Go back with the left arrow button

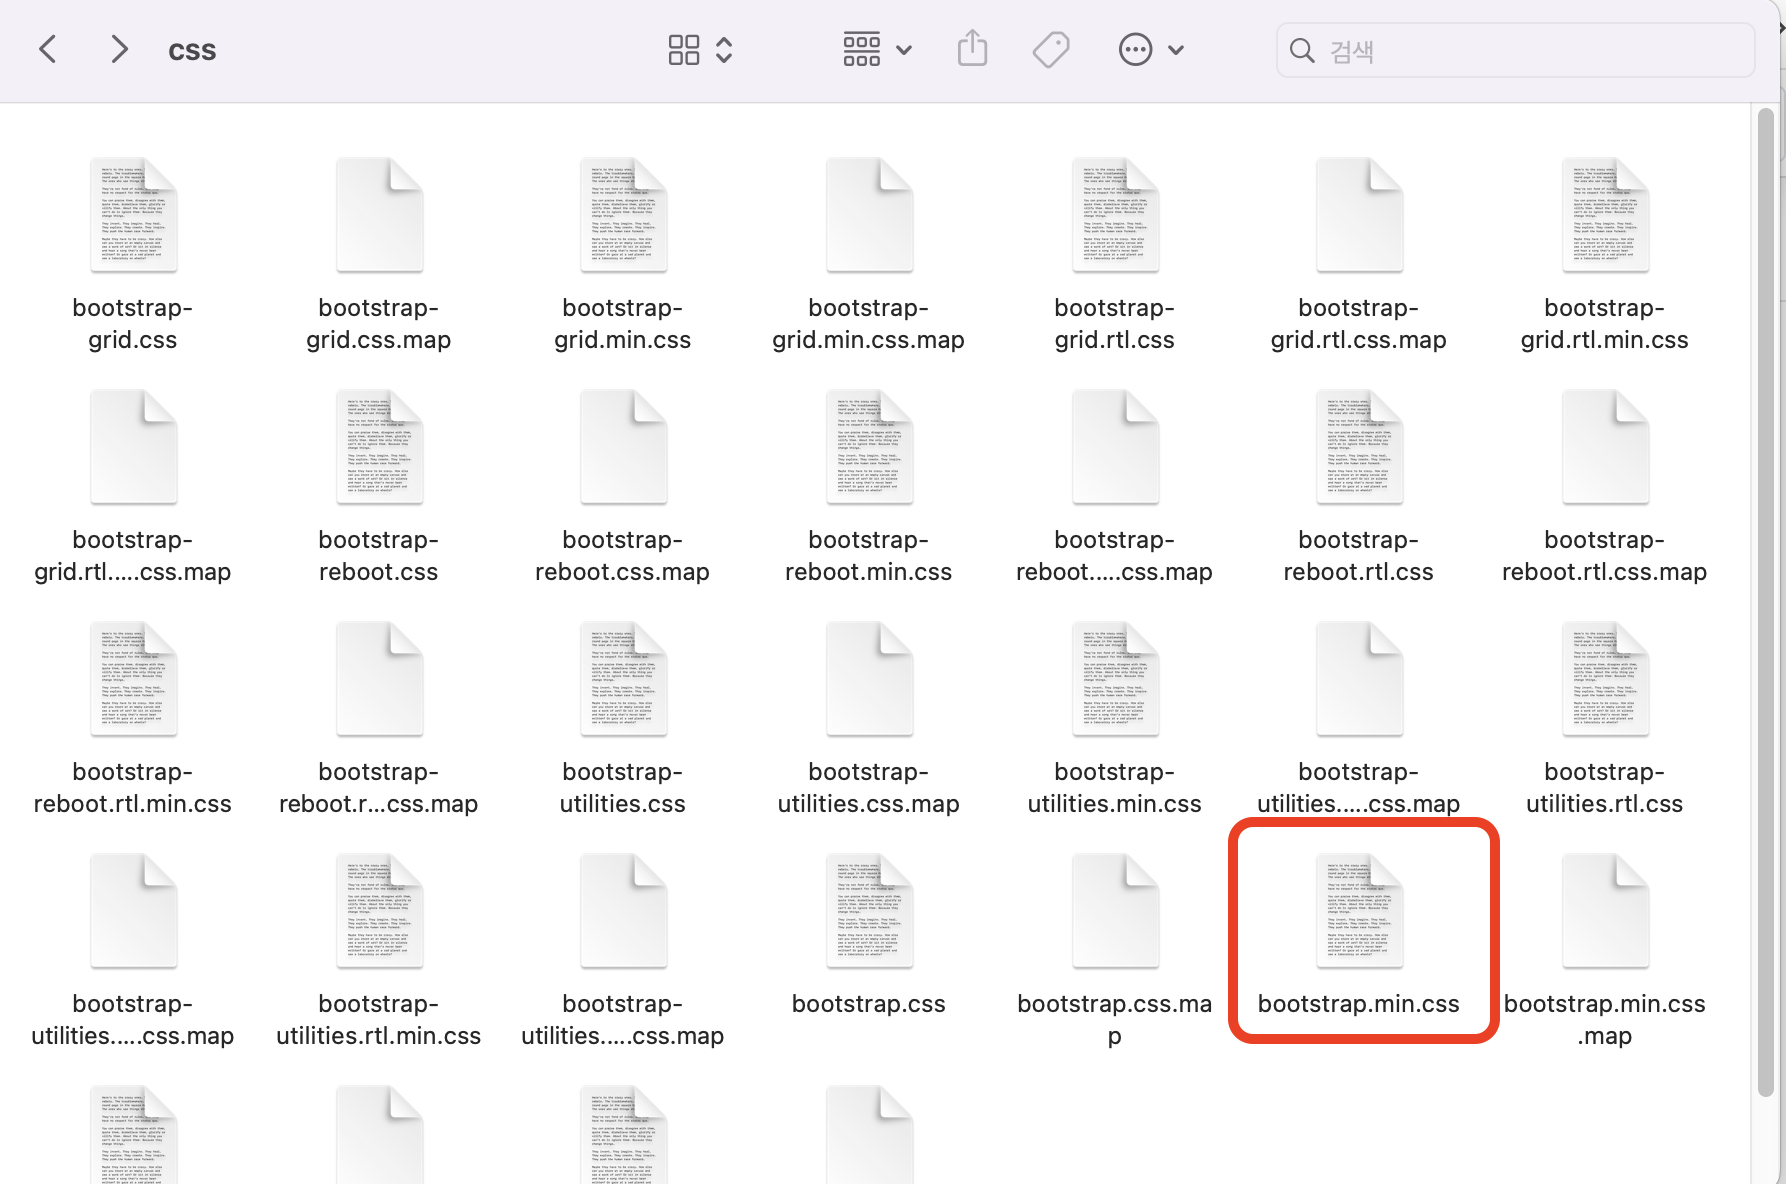47,49
